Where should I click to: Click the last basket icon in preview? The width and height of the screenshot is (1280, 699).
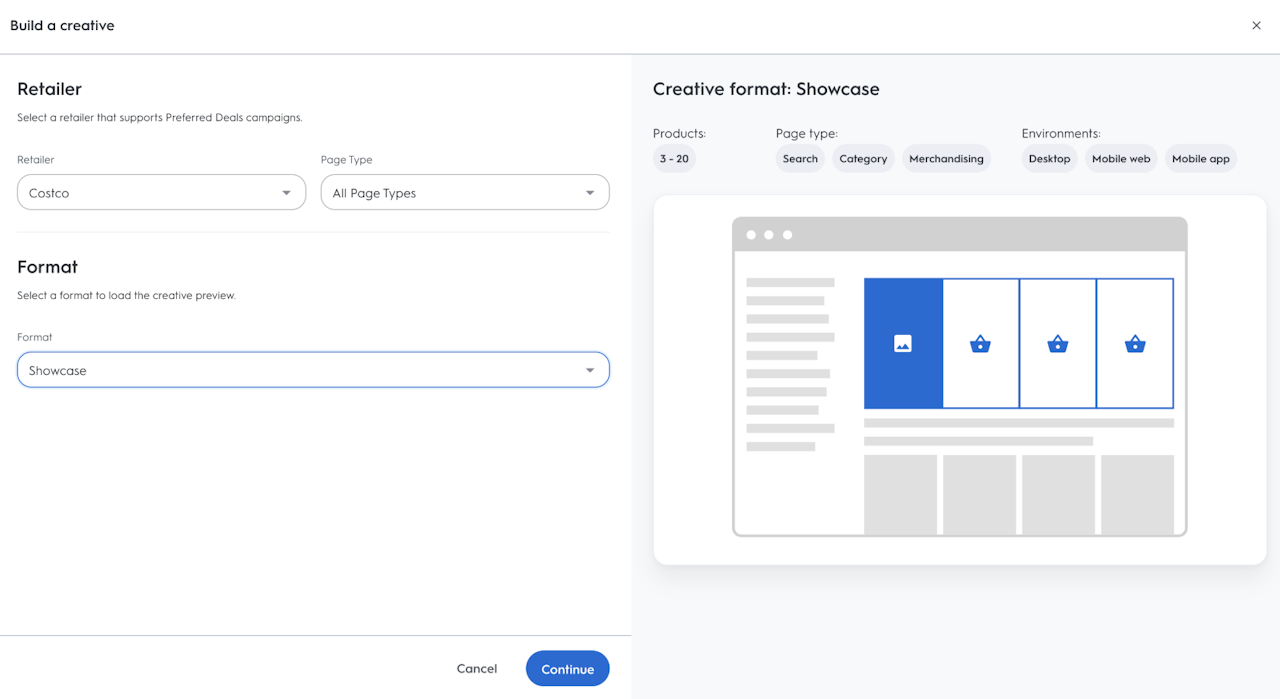point(1135,344)
